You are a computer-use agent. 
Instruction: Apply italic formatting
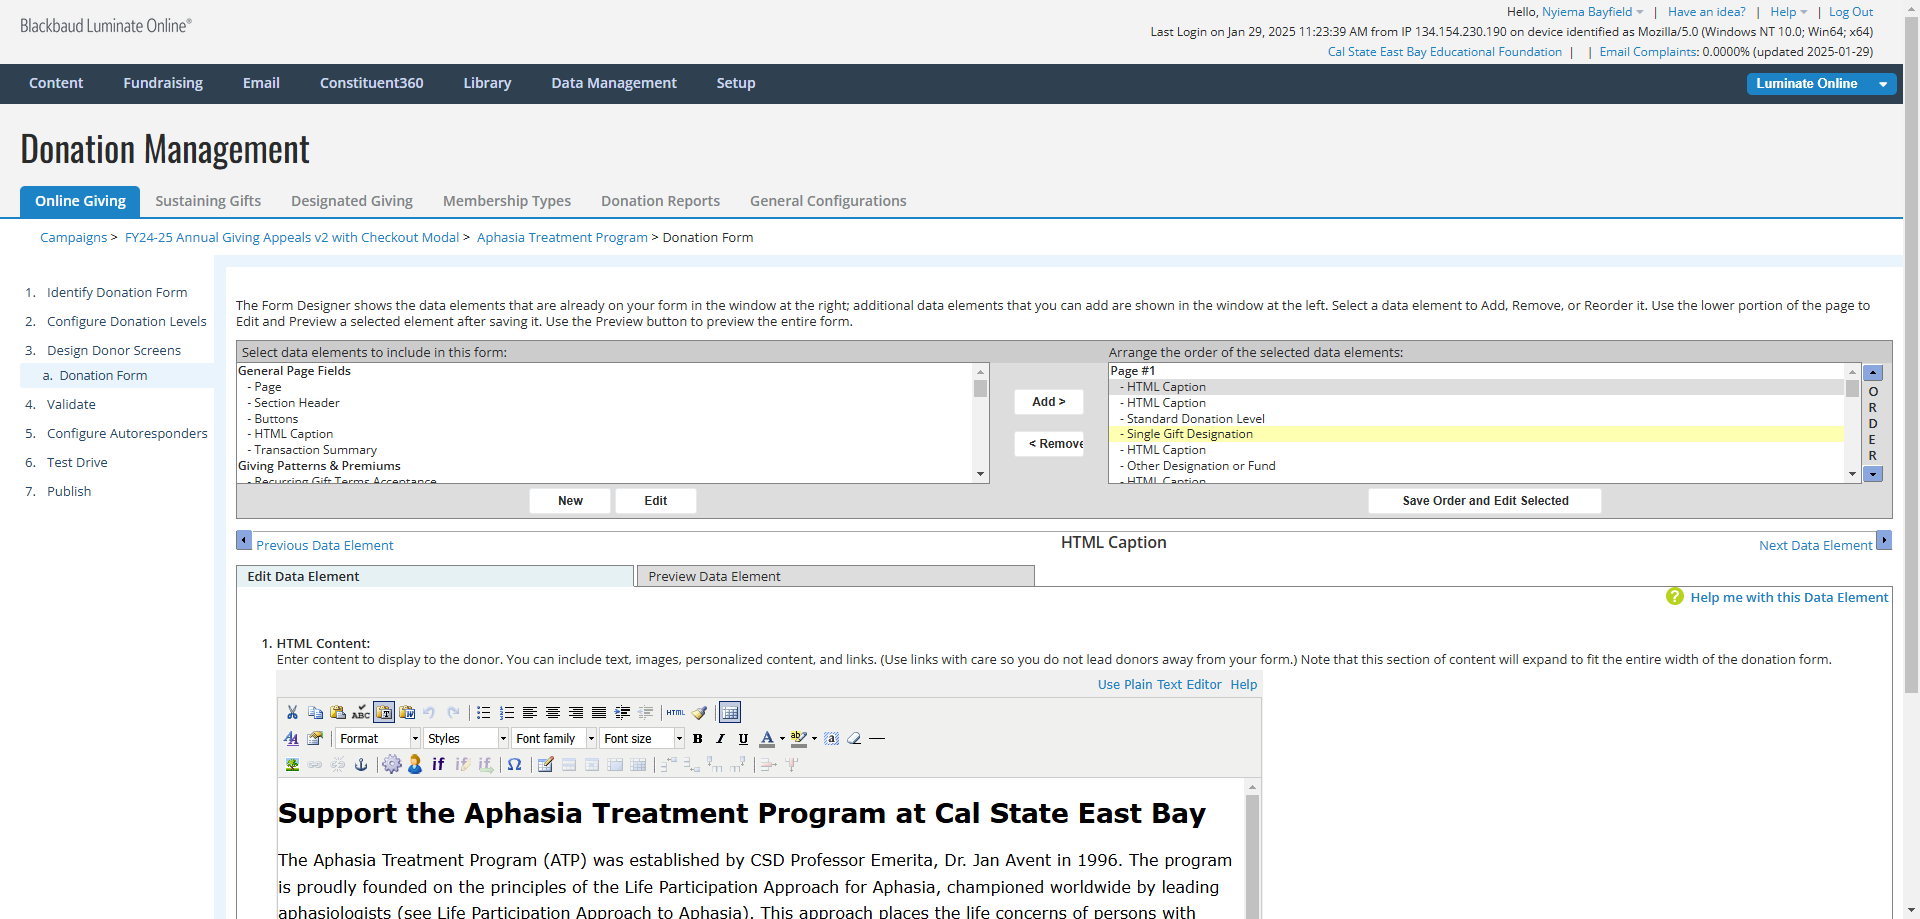point(720,738)
